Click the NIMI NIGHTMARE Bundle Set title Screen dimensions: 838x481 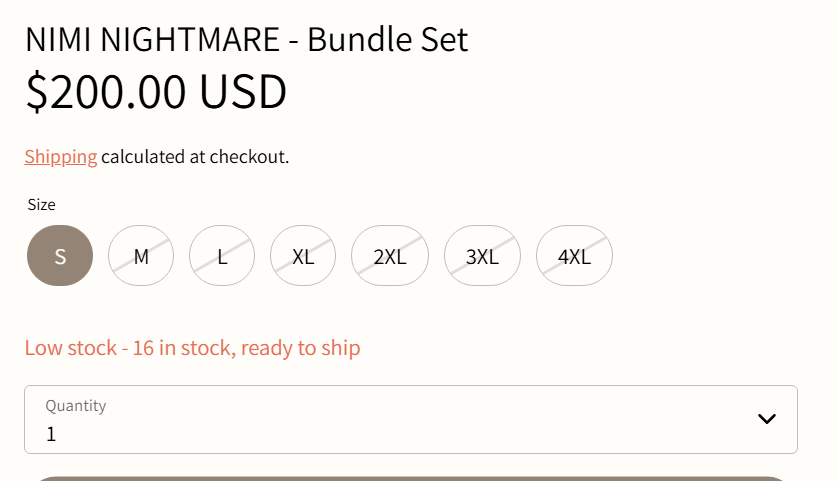click(x=246, y=40)
